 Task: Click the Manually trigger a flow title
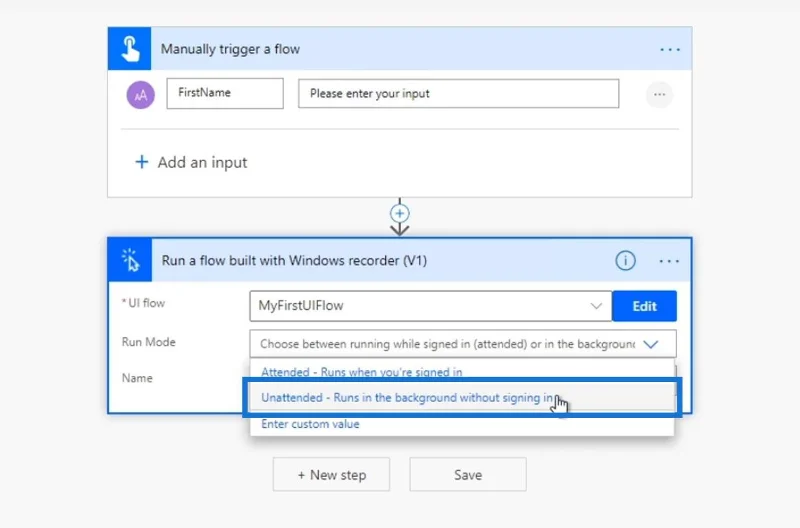pos(230,49)
